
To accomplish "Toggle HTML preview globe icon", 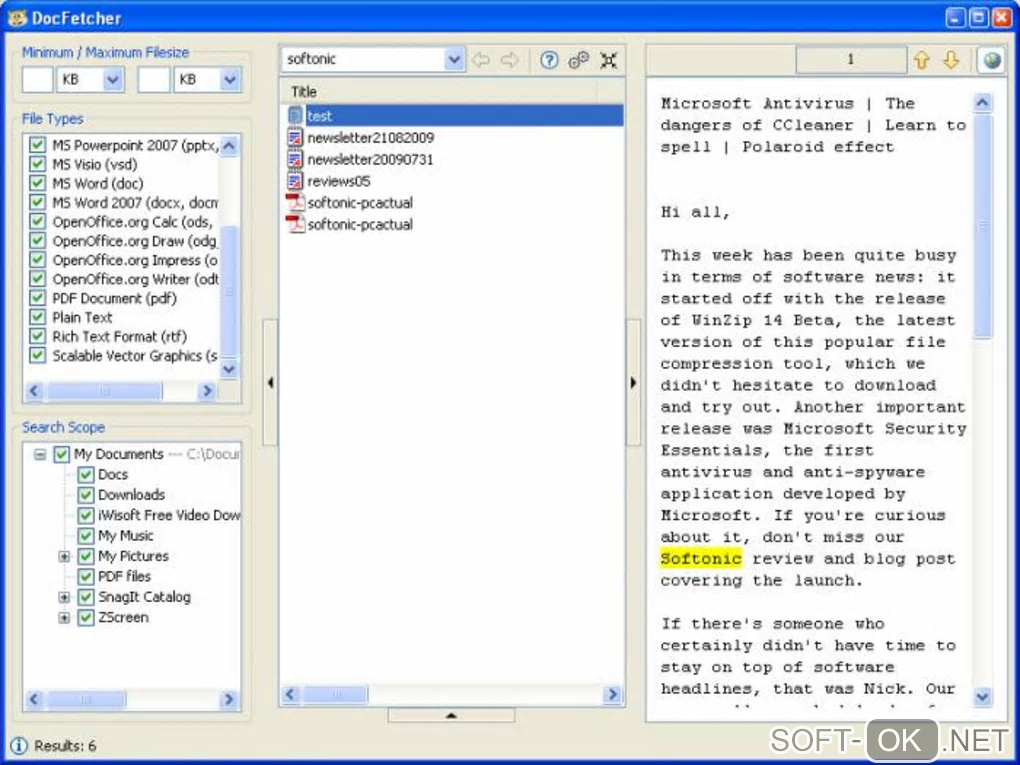I will point(992,60).
